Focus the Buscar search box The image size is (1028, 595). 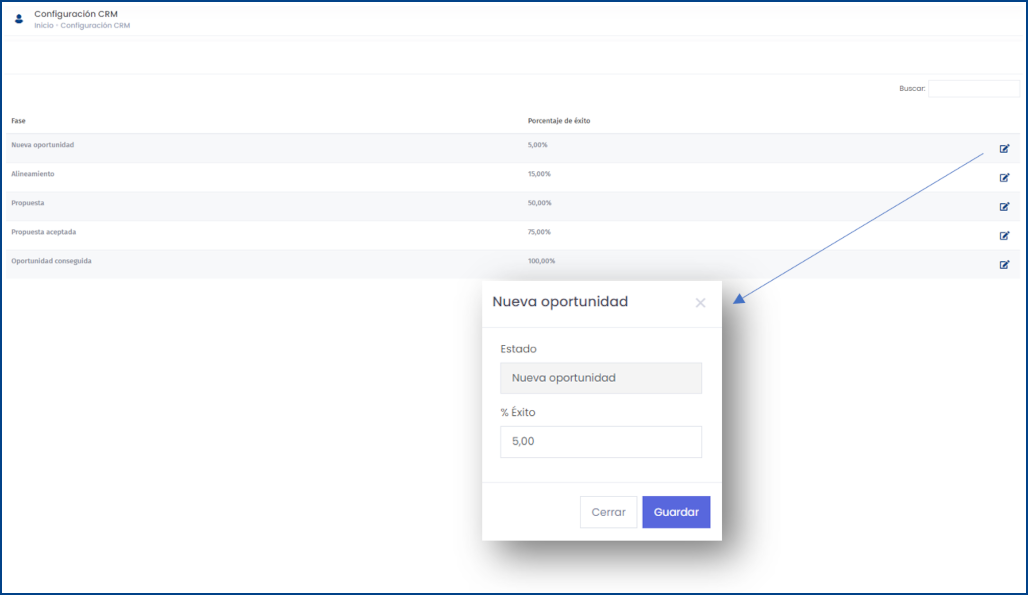974,88
